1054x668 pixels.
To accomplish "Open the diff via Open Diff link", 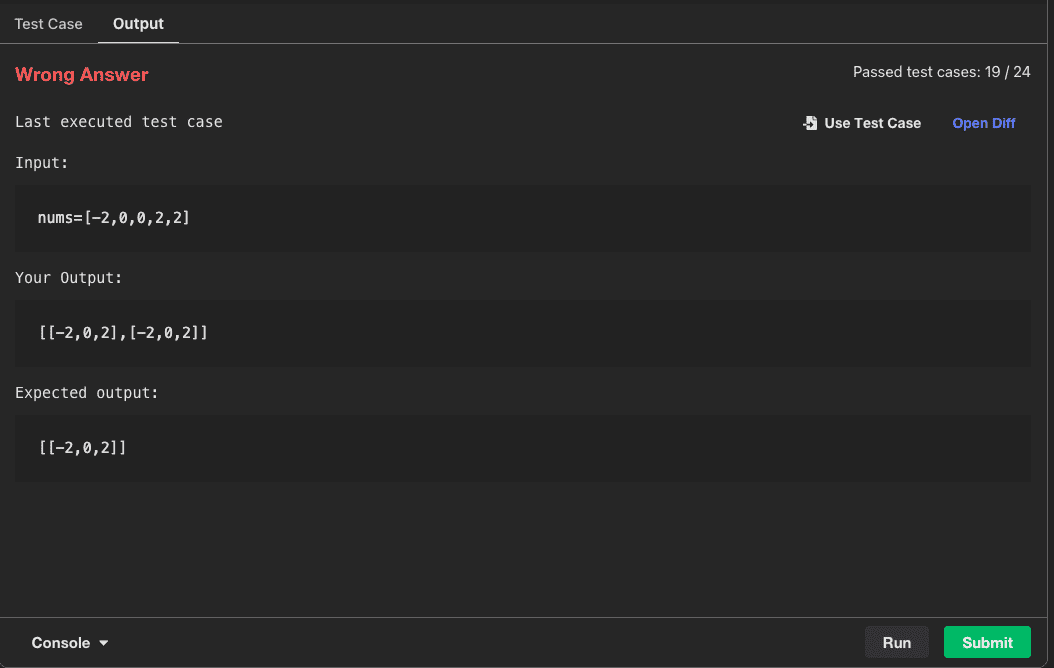I will click(983, 123).
